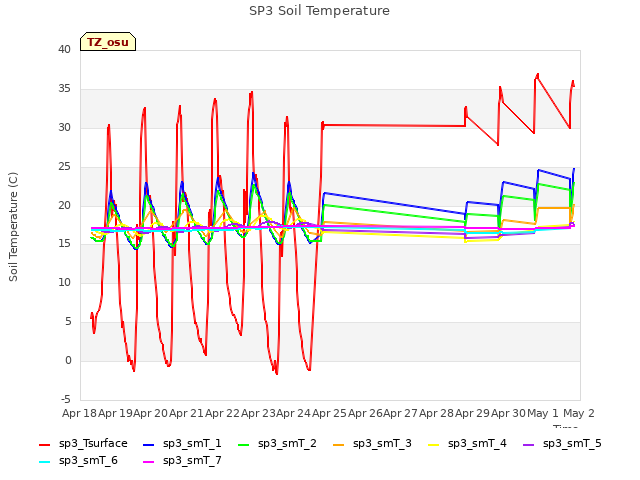
Task: Click the Apr 26 x-axis label
Action: point(365,413)
